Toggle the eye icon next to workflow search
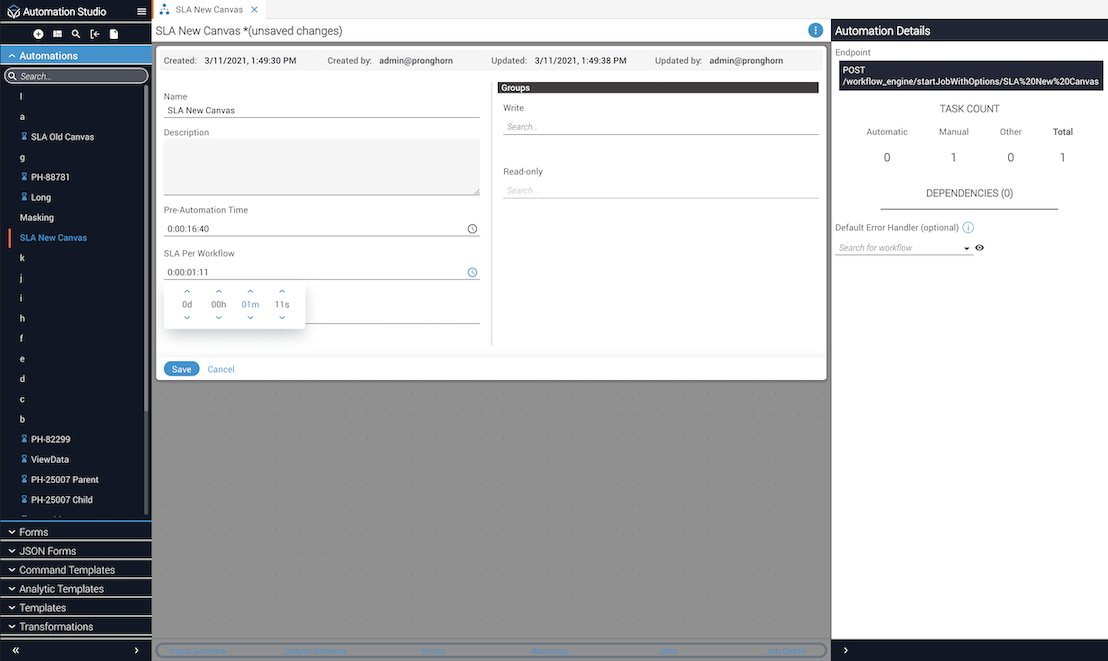Viewport: 1108px width, 661px height. coord(979,248)
